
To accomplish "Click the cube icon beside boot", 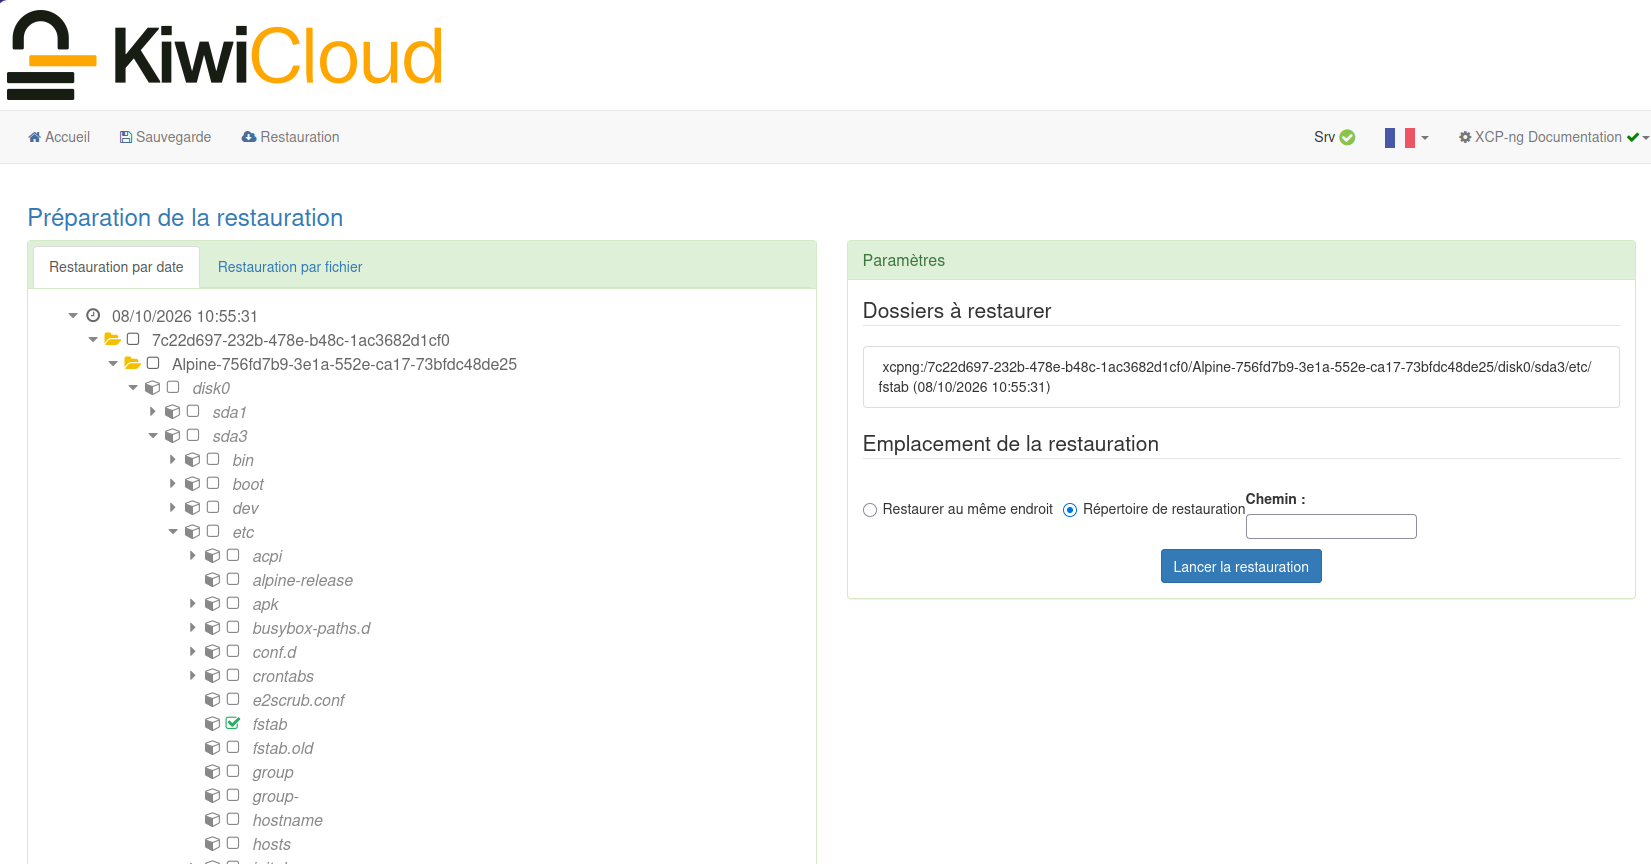I will click(x=193, y=483).
